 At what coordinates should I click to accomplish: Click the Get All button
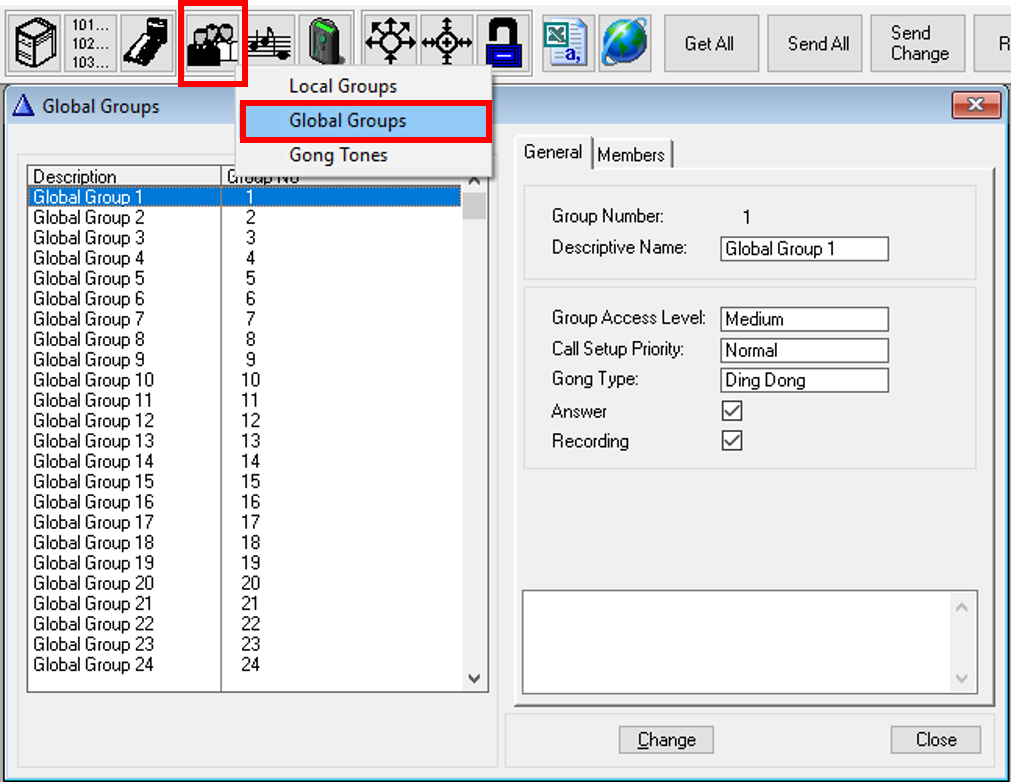711,43
